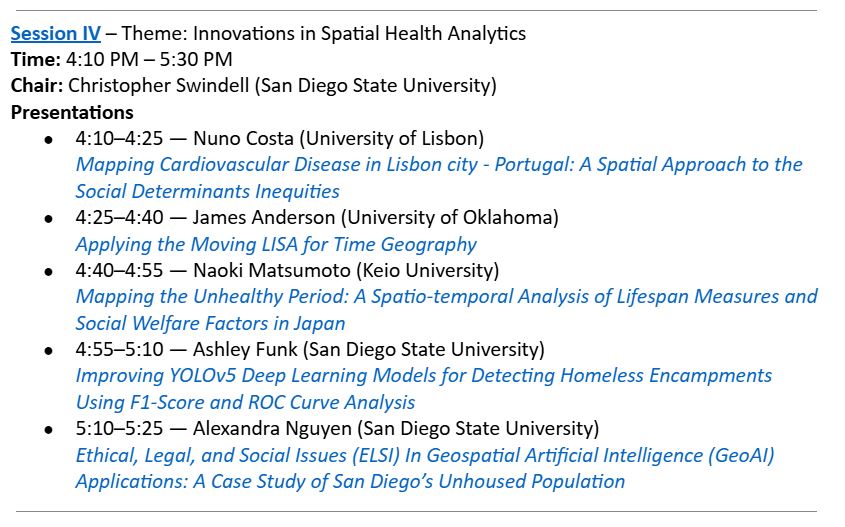
Task: Click the Alexandra Nguyen speaker entry
Action: [337, 429]
